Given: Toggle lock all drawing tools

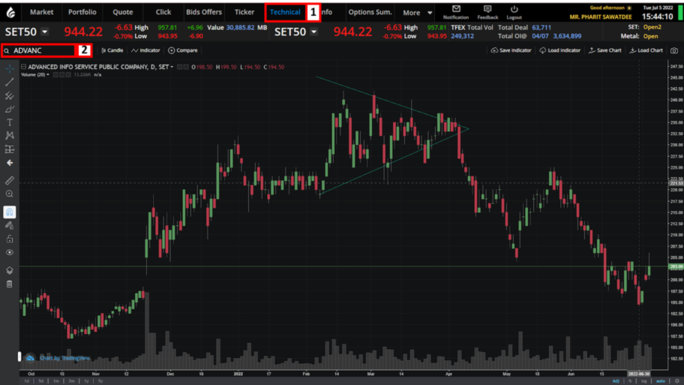Looking at the screenshot, I should (10, 239).
